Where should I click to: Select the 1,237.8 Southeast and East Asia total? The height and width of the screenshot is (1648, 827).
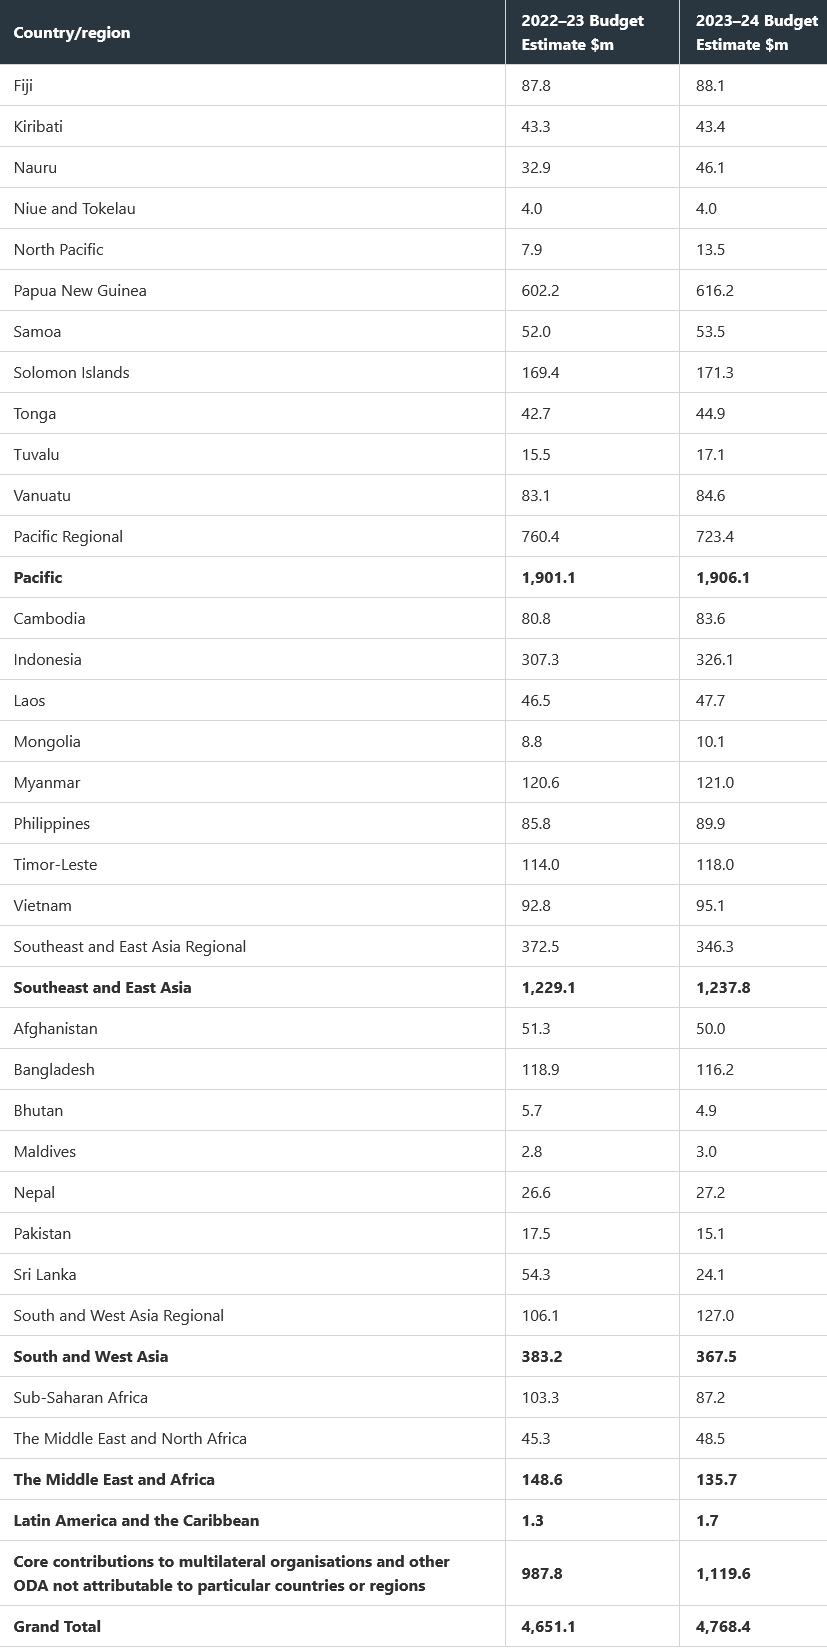coord(723,988)
